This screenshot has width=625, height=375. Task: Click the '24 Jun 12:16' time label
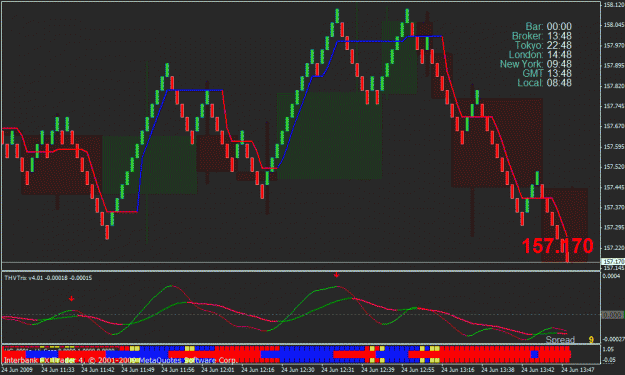[x=258, y=370]
